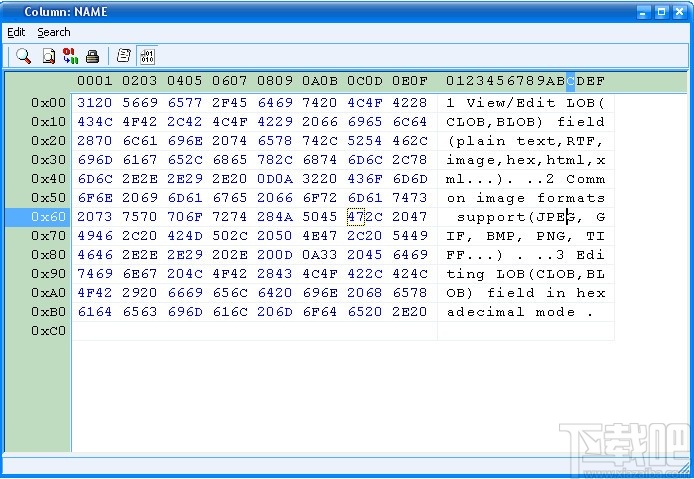Screen dimensions: 694x479
Task: Click hex cell 434C
Action: 94,122
